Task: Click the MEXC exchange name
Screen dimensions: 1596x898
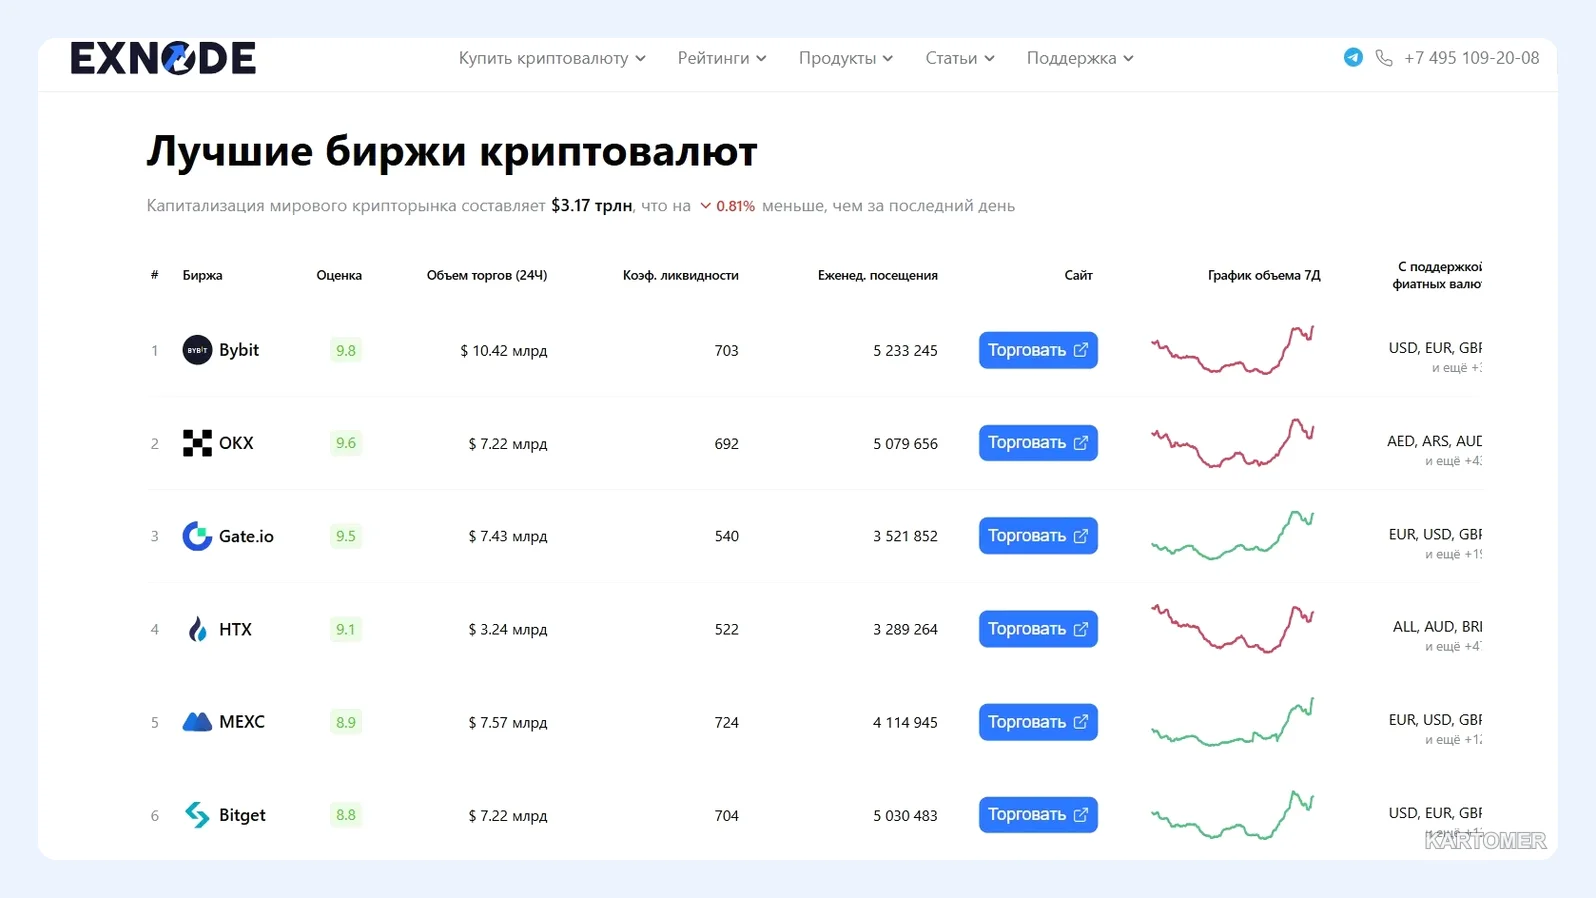Action: point(242,722)
